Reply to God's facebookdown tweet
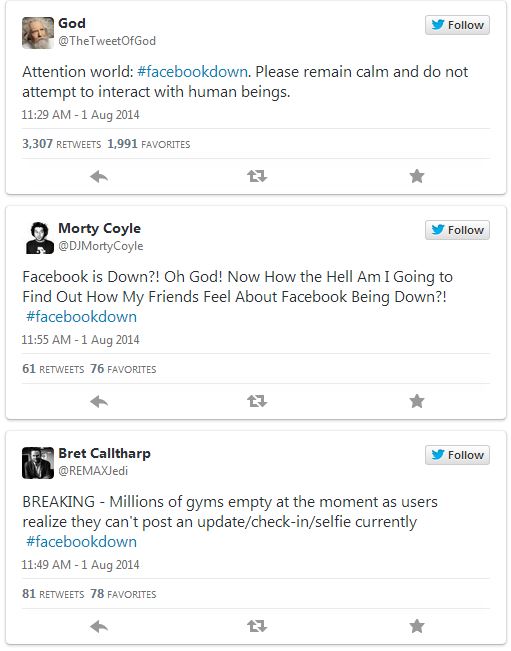Viewport: 511px width, 651px height. [99, 177]
